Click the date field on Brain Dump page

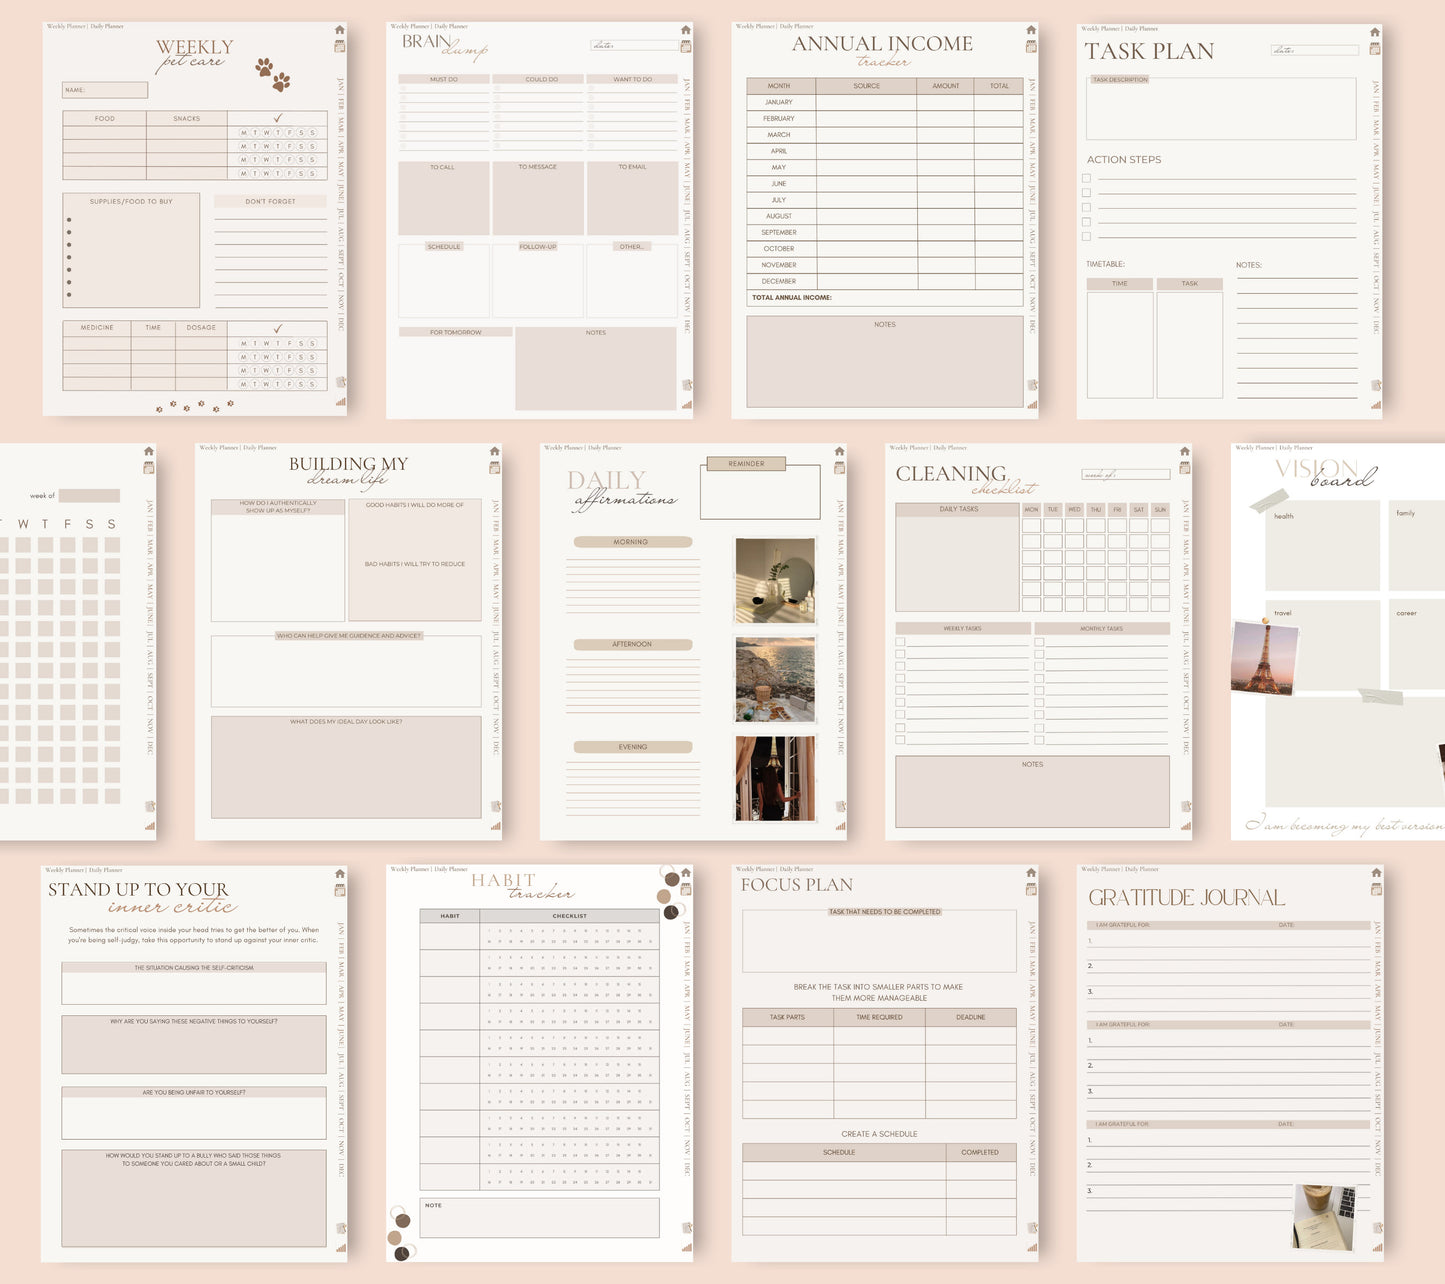634,46
